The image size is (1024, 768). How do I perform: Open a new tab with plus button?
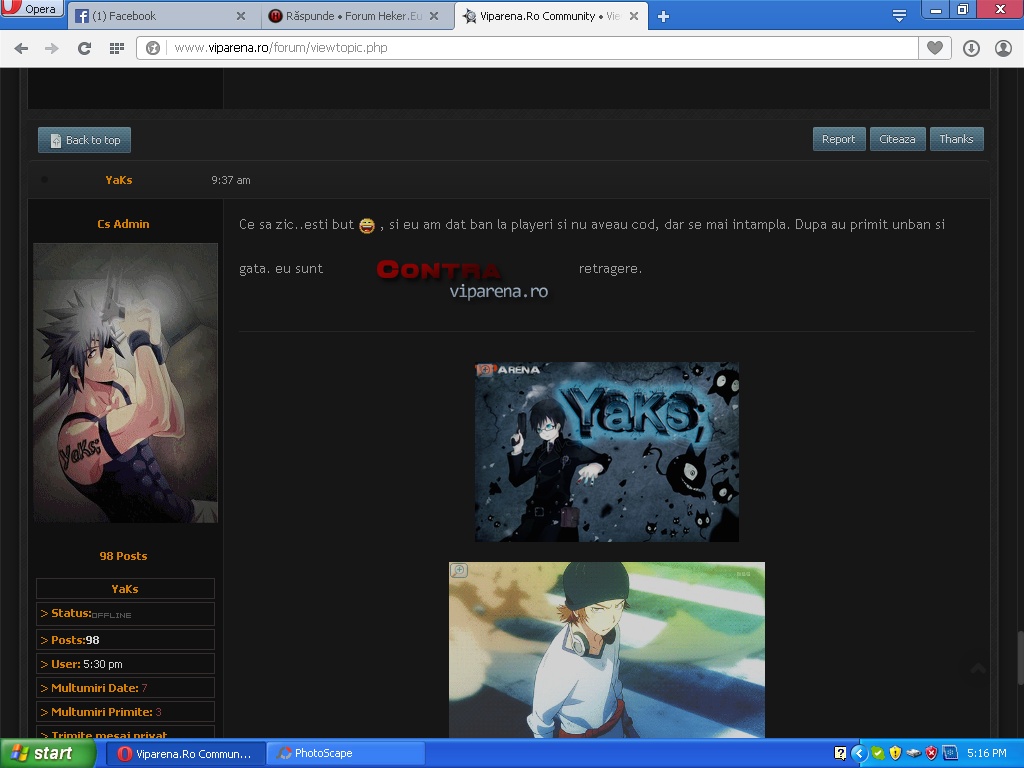(x=664, y=17)
